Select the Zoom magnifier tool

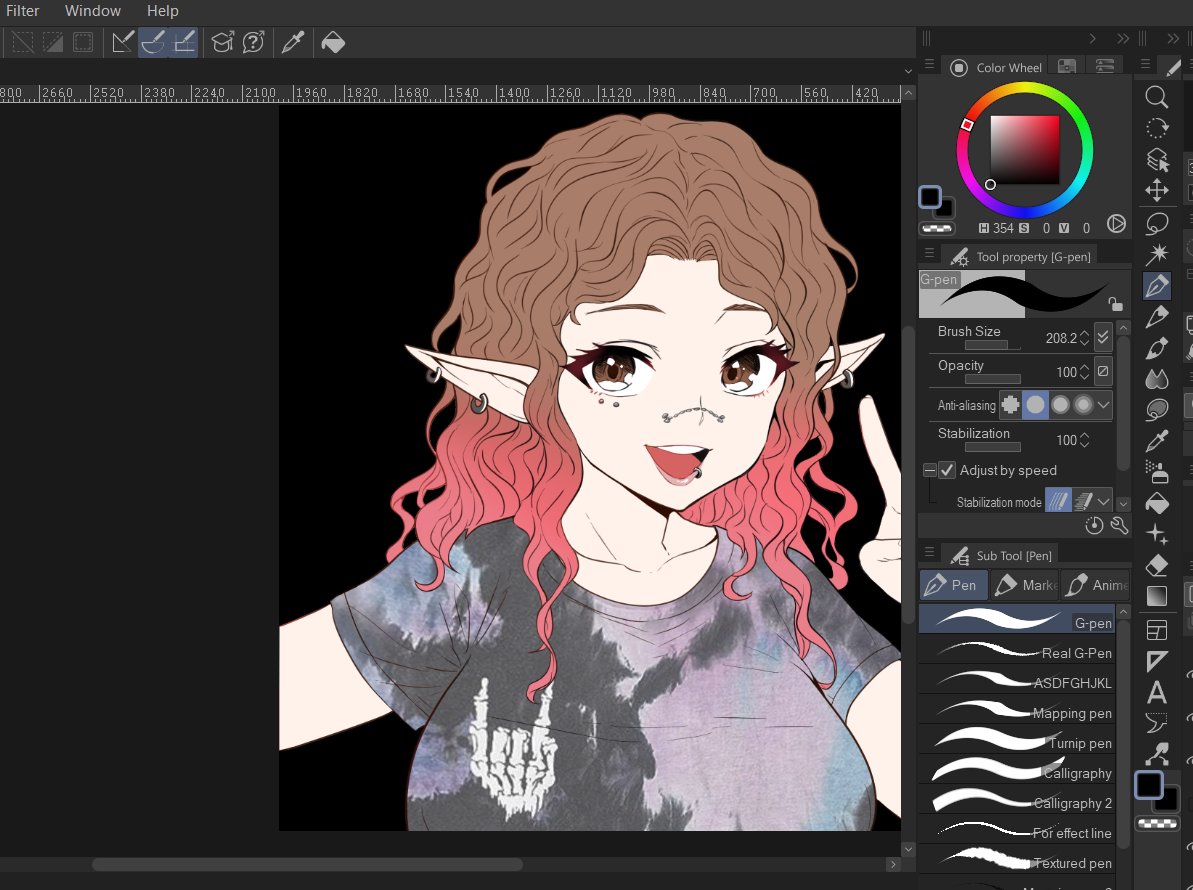(x=1156, y=97)
